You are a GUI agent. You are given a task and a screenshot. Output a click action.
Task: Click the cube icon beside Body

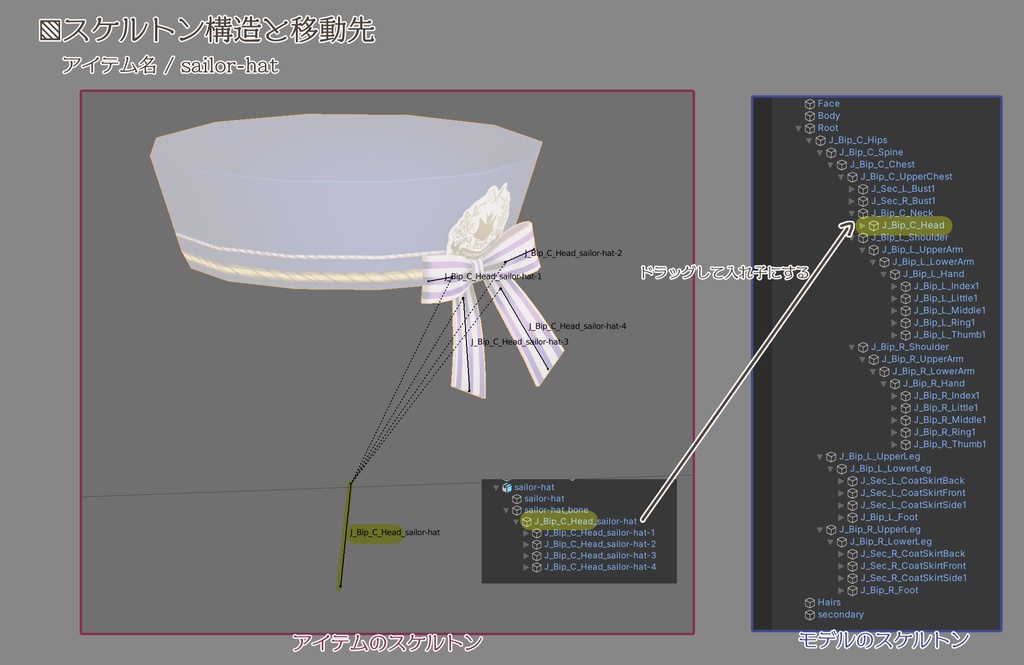(x=810, y=116)
